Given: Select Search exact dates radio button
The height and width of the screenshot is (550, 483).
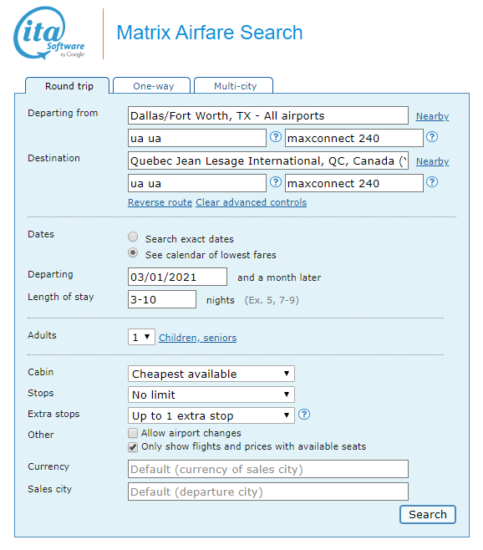Looking at the screenshot, I should click(133, 237).
